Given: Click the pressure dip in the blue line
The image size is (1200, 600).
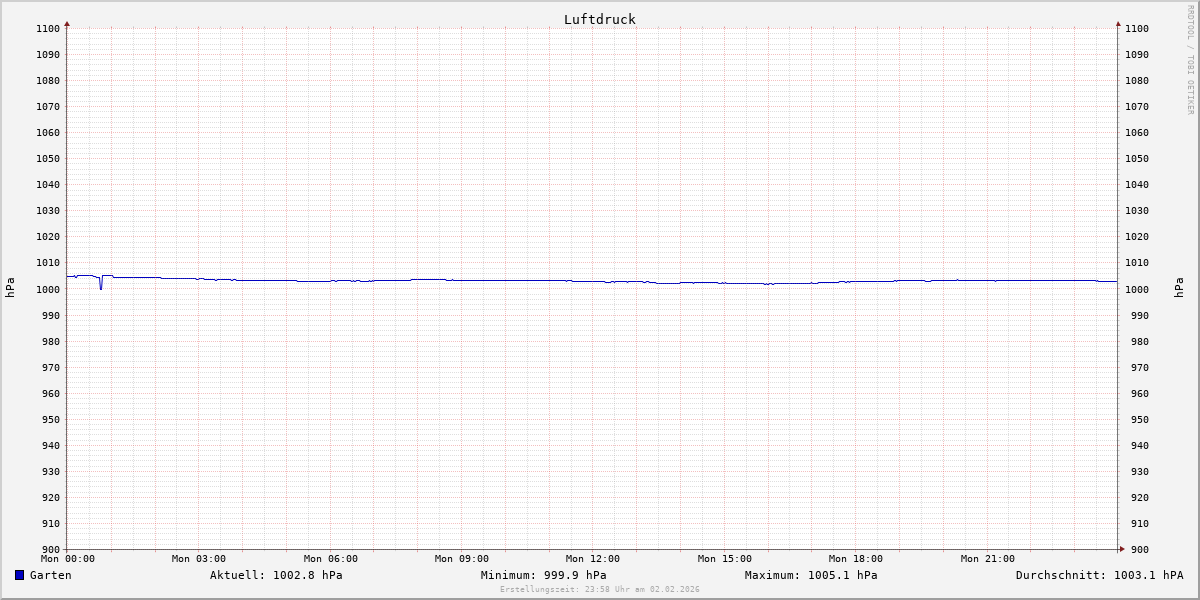Looking at the screenshot, I should pyautogui.click(x=101, y=287).
